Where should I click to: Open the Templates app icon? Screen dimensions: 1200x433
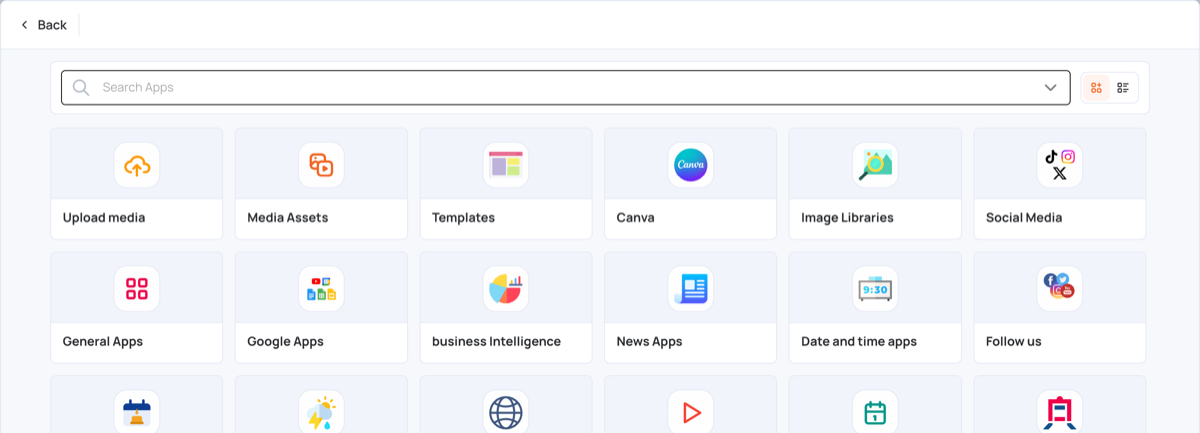pos(506,165)
